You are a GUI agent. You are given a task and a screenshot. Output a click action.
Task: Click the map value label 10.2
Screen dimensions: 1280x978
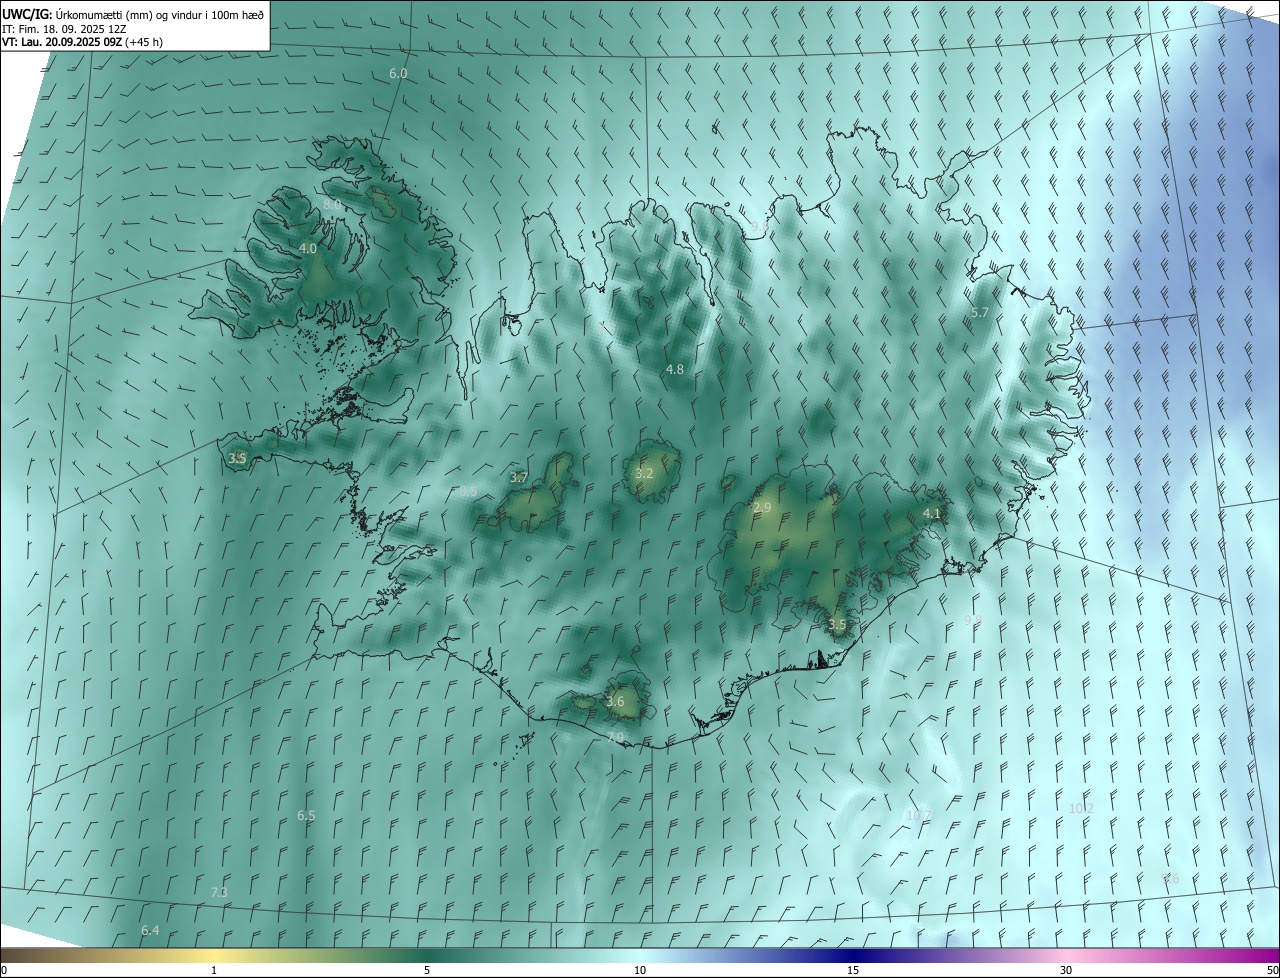(1081, 808)
